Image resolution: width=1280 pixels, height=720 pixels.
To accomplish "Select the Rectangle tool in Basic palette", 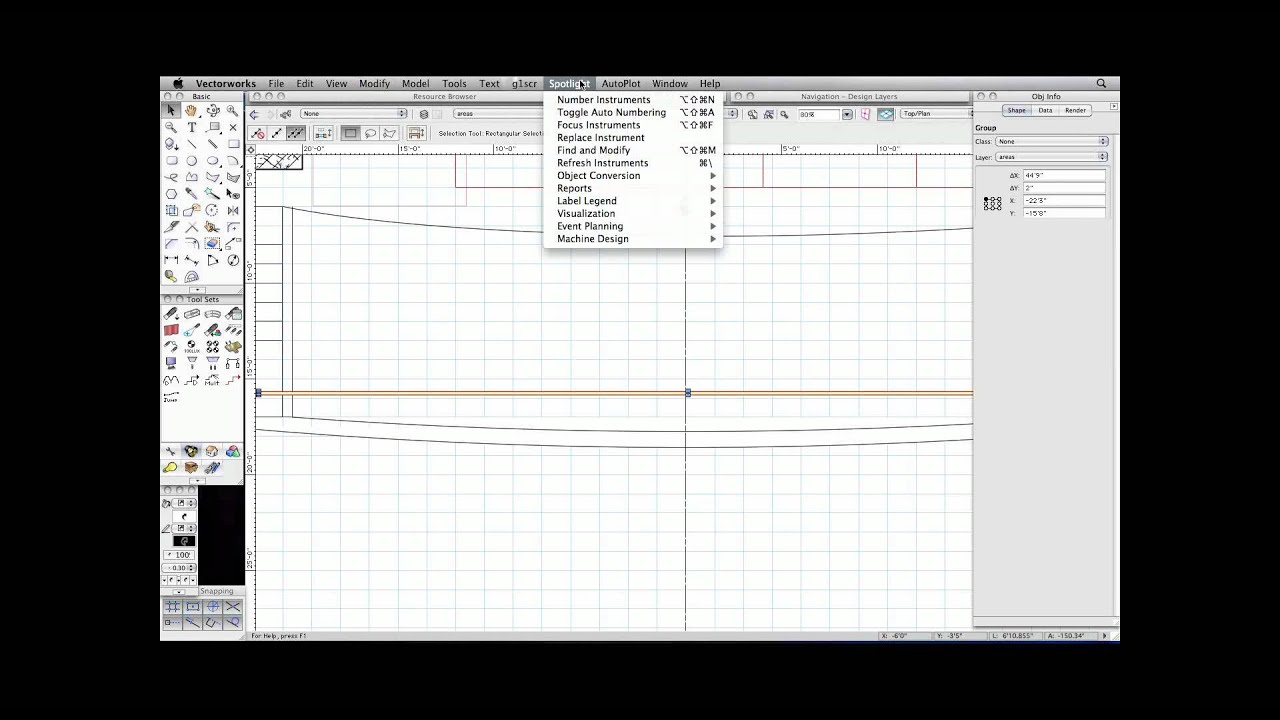I will (x=233, y=144).
